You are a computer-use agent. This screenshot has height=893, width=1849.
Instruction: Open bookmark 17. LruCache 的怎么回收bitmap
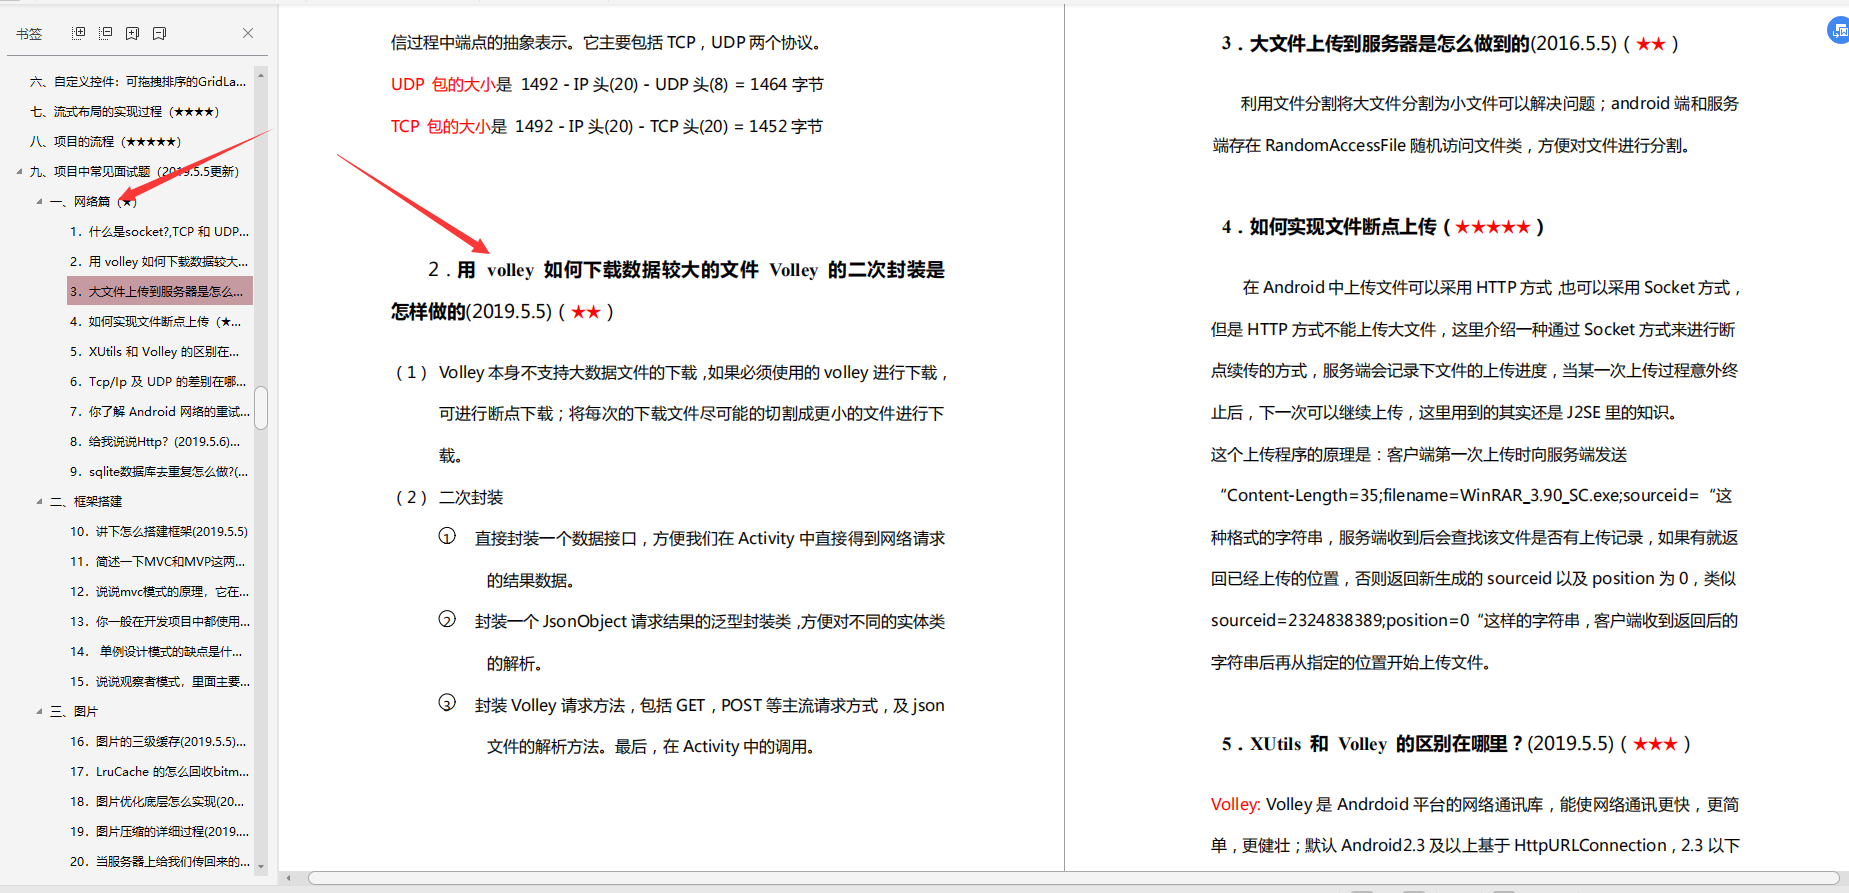click(x=160, y=771)
